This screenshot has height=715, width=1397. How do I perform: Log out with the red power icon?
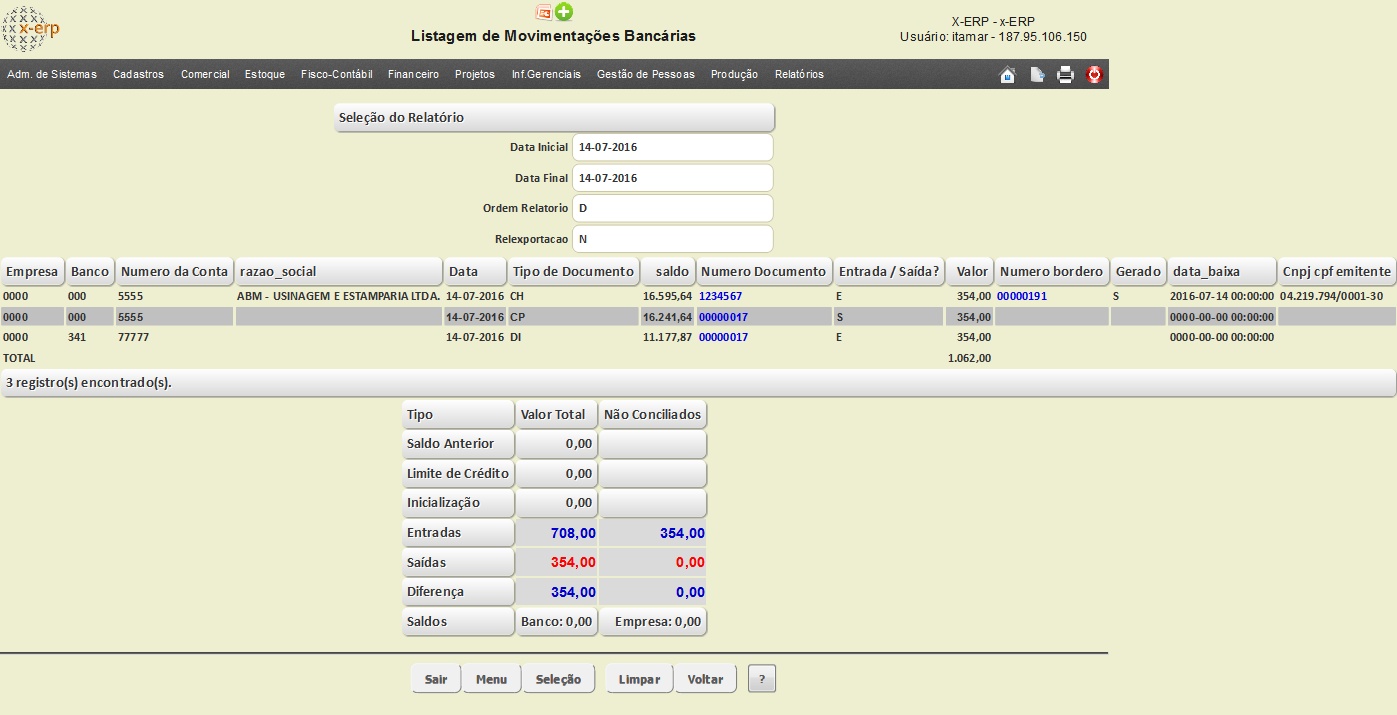click(x=1094, y=75)
